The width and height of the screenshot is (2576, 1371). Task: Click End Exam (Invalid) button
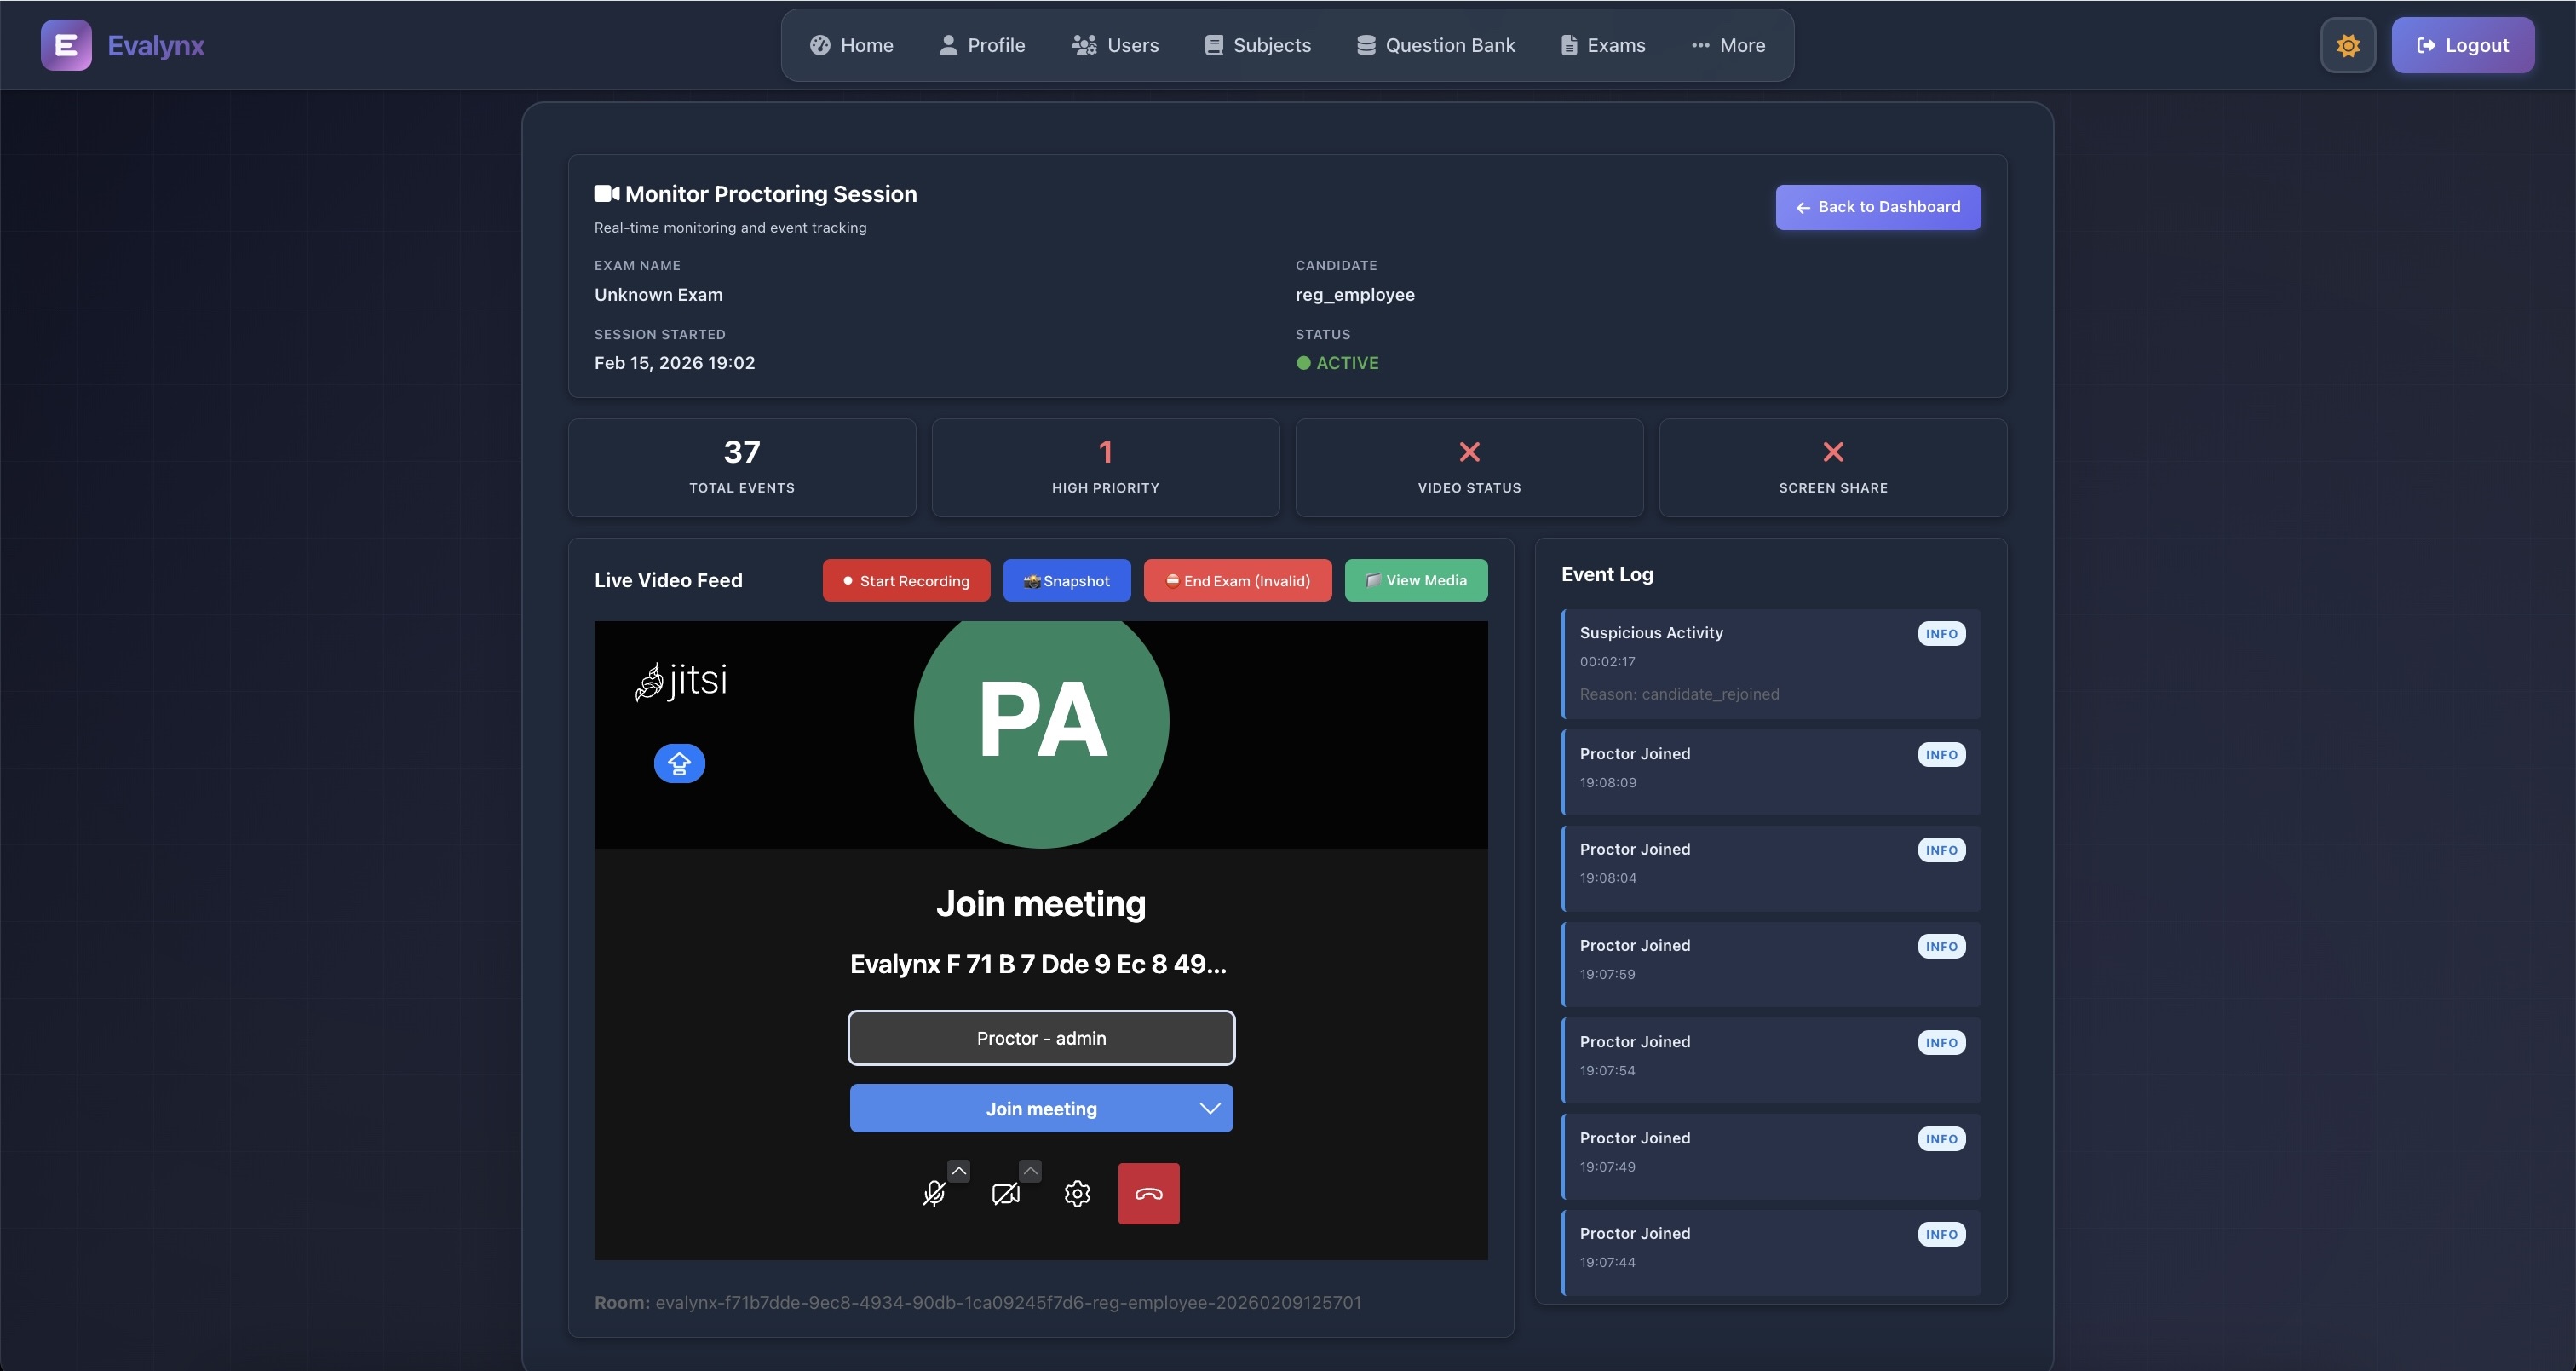1237,581
